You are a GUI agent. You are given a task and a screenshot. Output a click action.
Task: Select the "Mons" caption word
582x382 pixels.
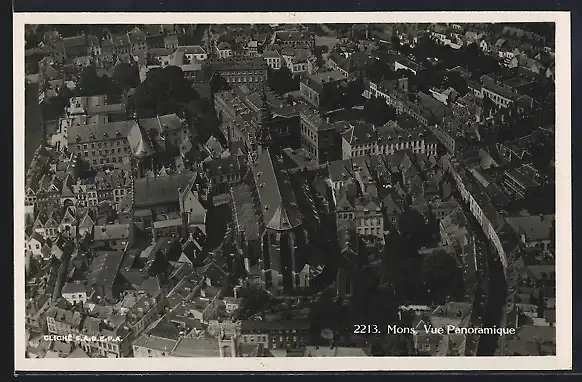tap(401, 329)
